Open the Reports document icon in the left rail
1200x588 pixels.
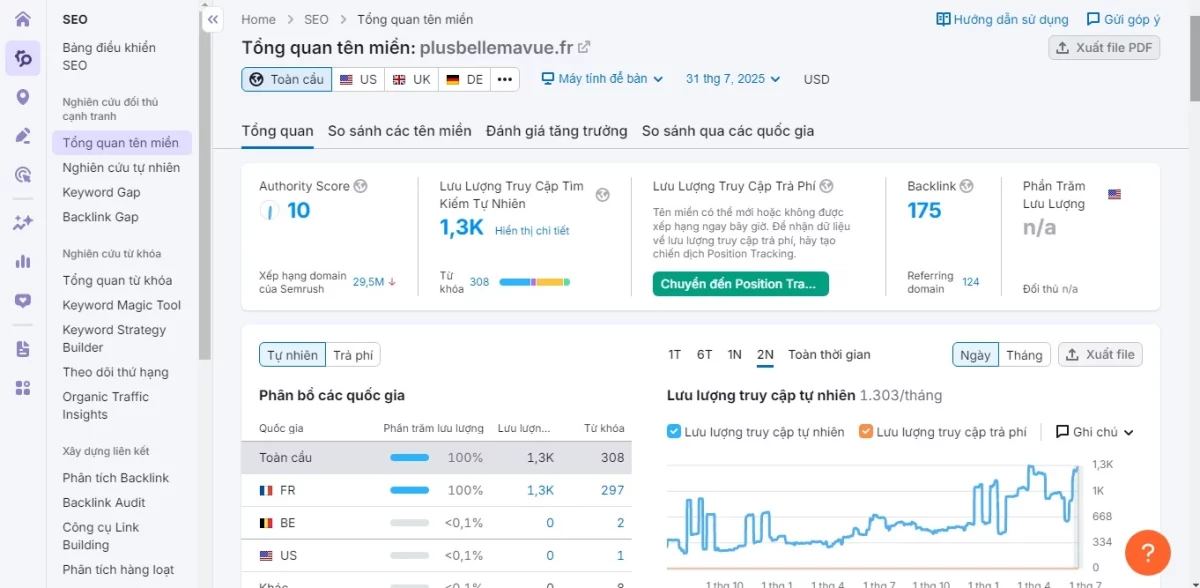pos(23,349)
